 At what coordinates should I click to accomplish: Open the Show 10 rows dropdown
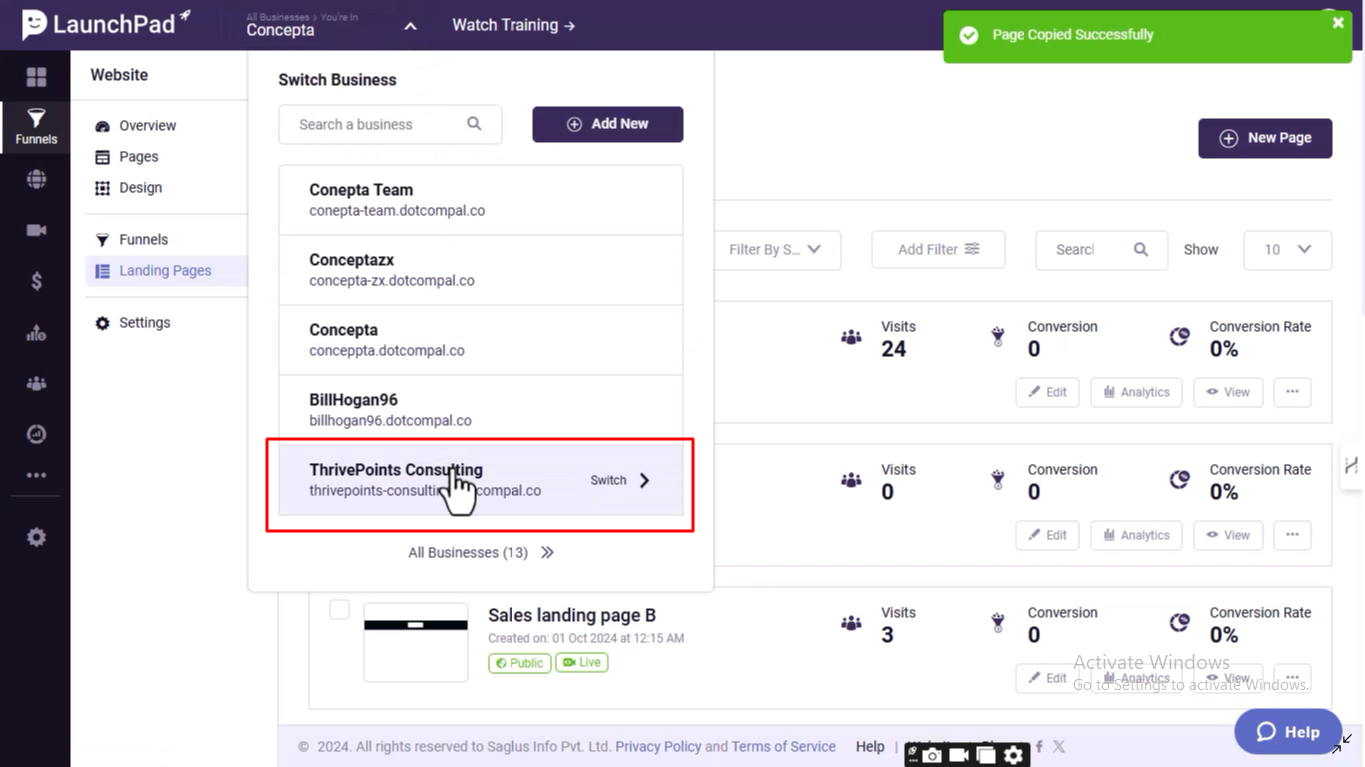(x=1287, y=249)
